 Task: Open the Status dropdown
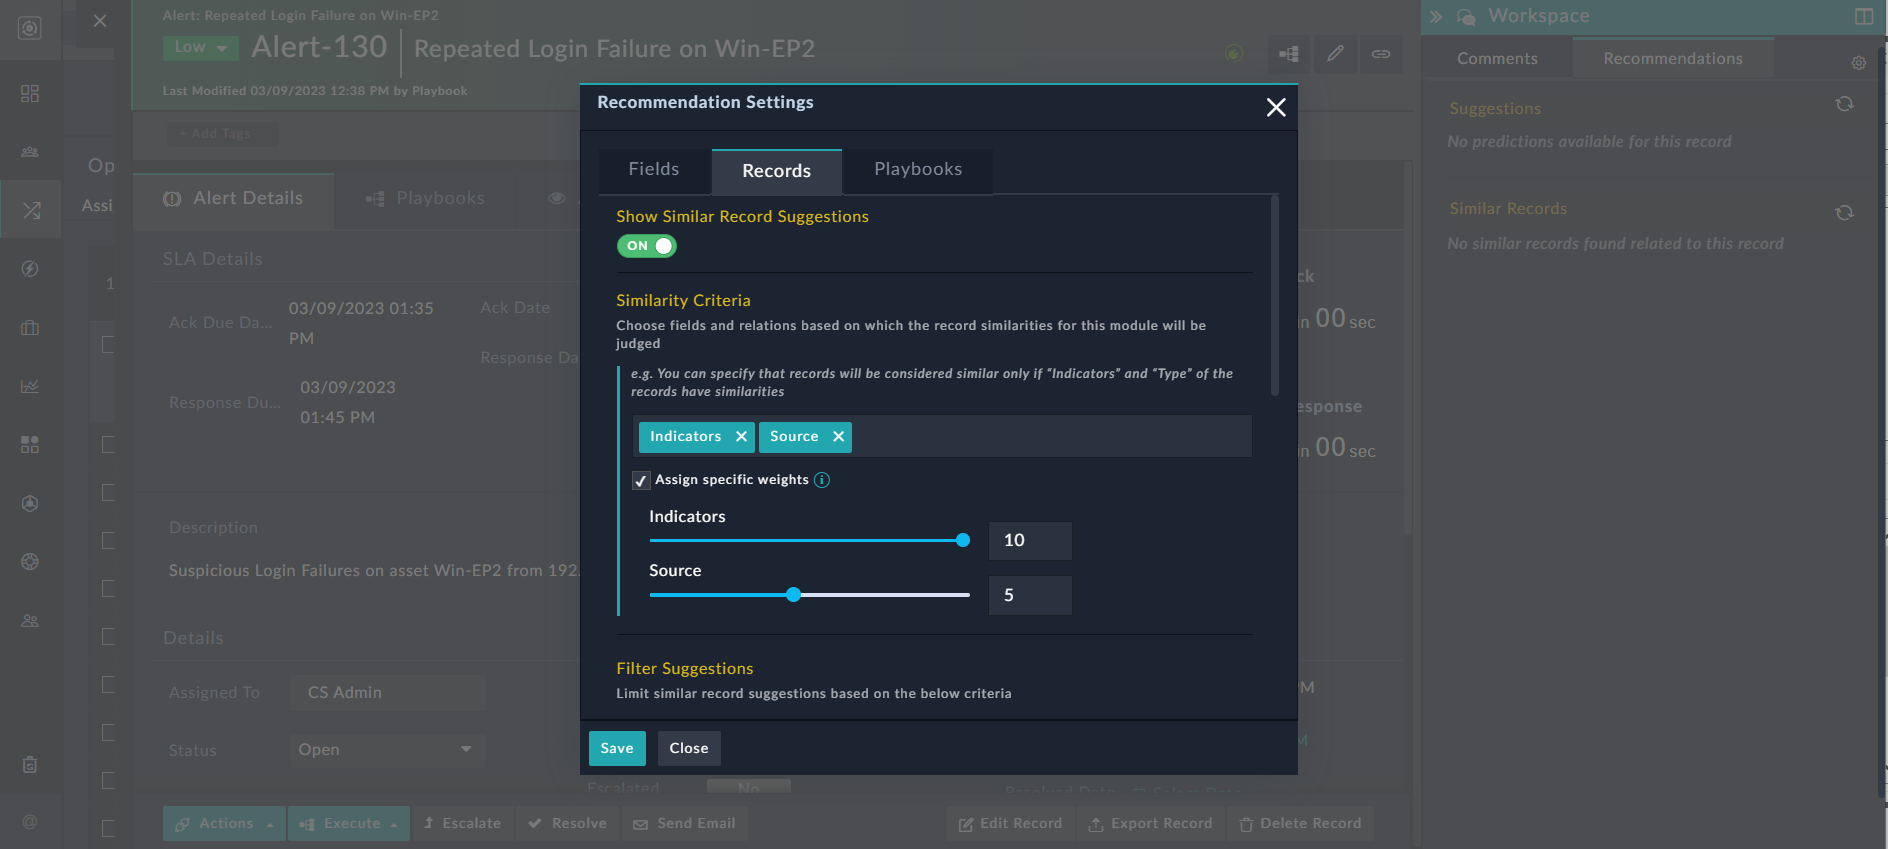pos(388,750)
